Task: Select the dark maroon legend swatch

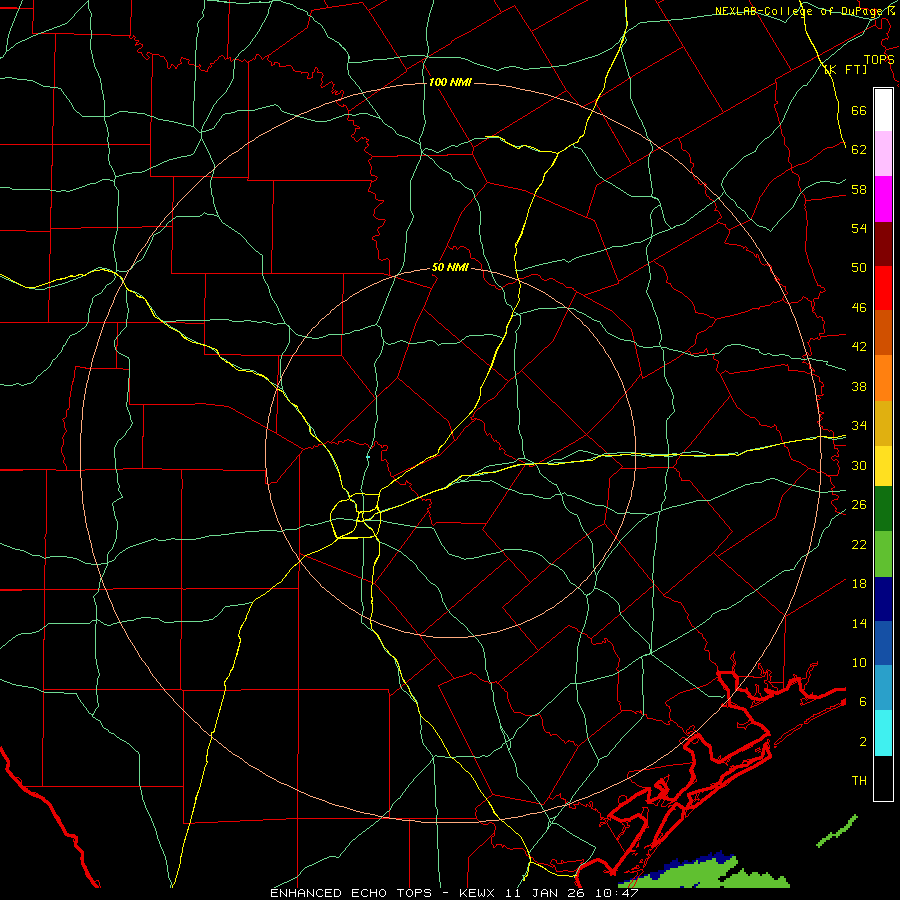Action: (883, 243)
